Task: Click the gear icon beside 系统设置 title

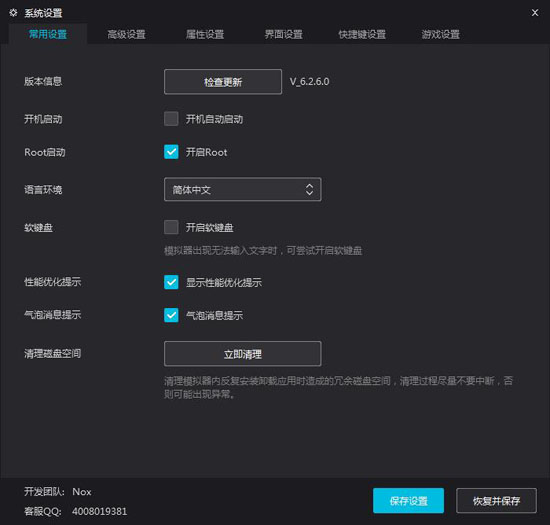Action: 13,13
